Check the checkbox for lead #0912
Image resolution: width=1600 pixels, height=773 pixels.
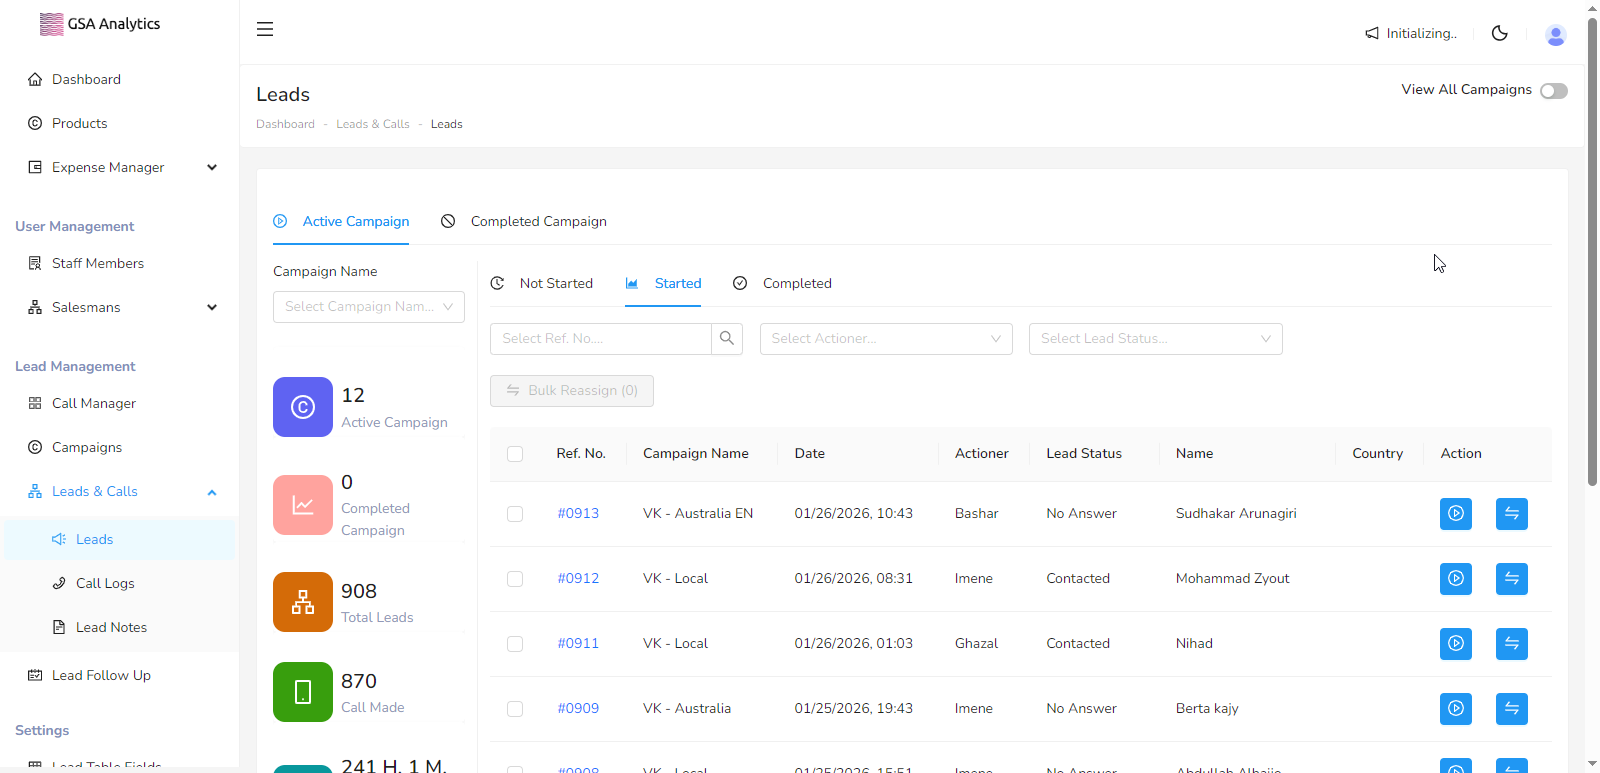tap(515, 579)
